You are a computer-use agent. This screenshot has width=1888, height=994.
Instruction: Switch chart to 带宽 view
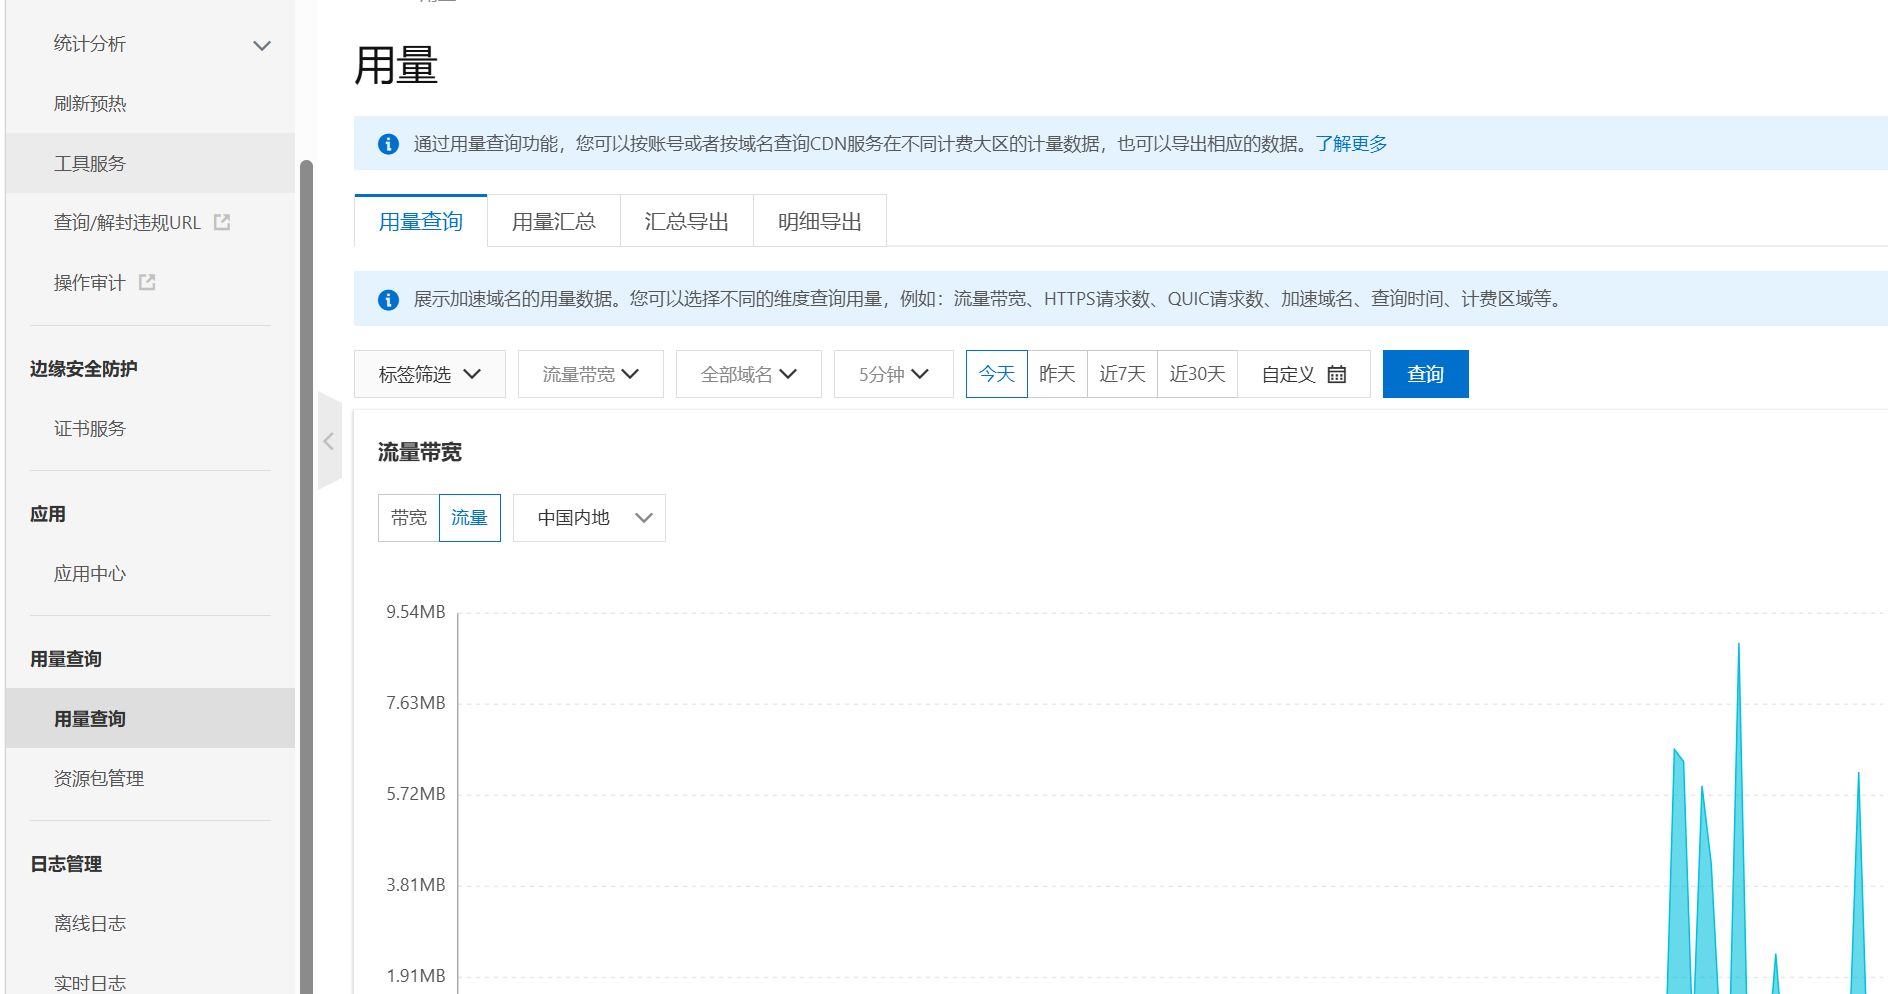409,518
